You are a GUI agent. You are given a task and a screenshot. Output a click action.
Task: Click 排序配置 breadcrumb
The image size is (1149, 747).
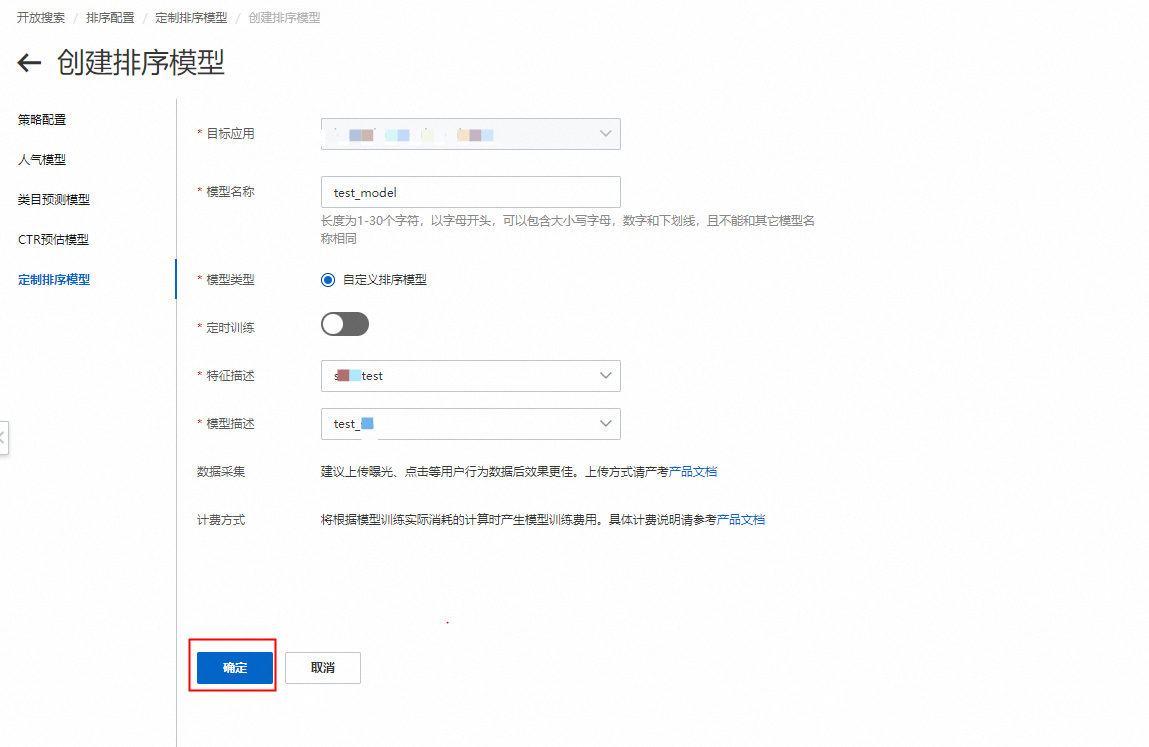(110, 18)
